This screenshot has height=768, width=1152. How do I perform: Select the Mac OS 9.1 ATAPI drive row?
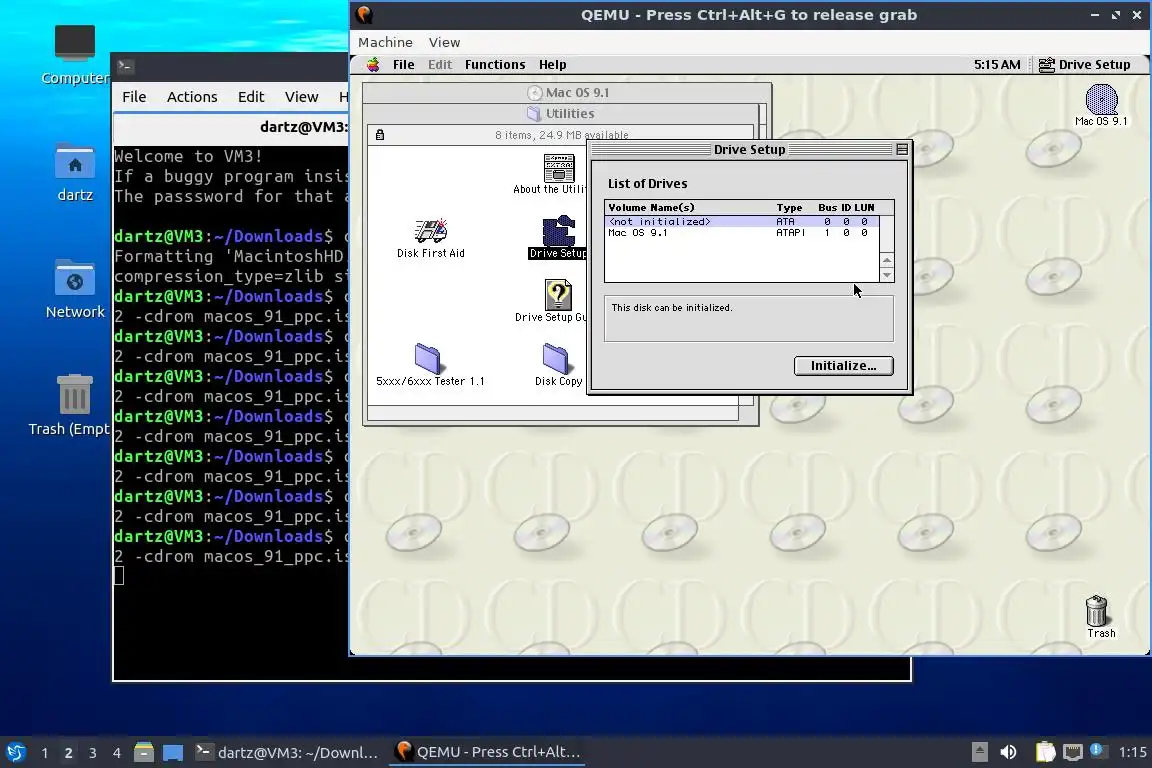pyautogui.click(x=741, y=233)
